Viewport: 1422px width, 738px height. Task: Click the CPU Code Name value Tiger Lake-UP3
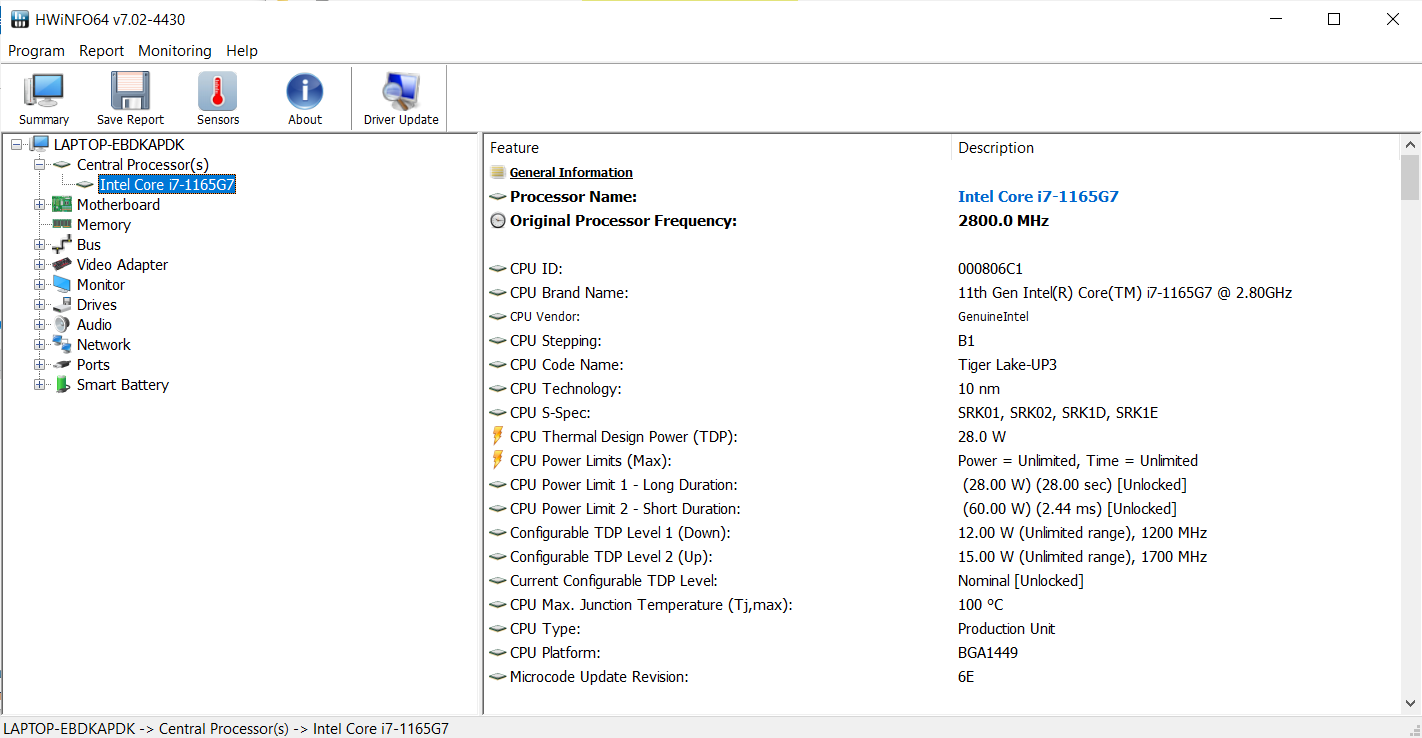[1007, 365]
